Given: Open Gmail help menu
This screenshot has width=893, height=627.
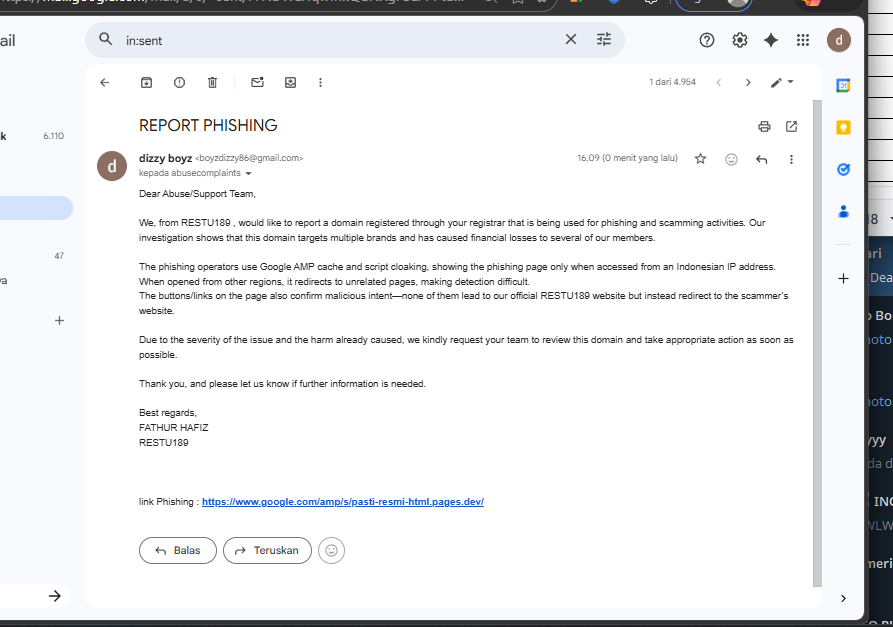Looking at the screenshot, I should [x=707, y=40].
